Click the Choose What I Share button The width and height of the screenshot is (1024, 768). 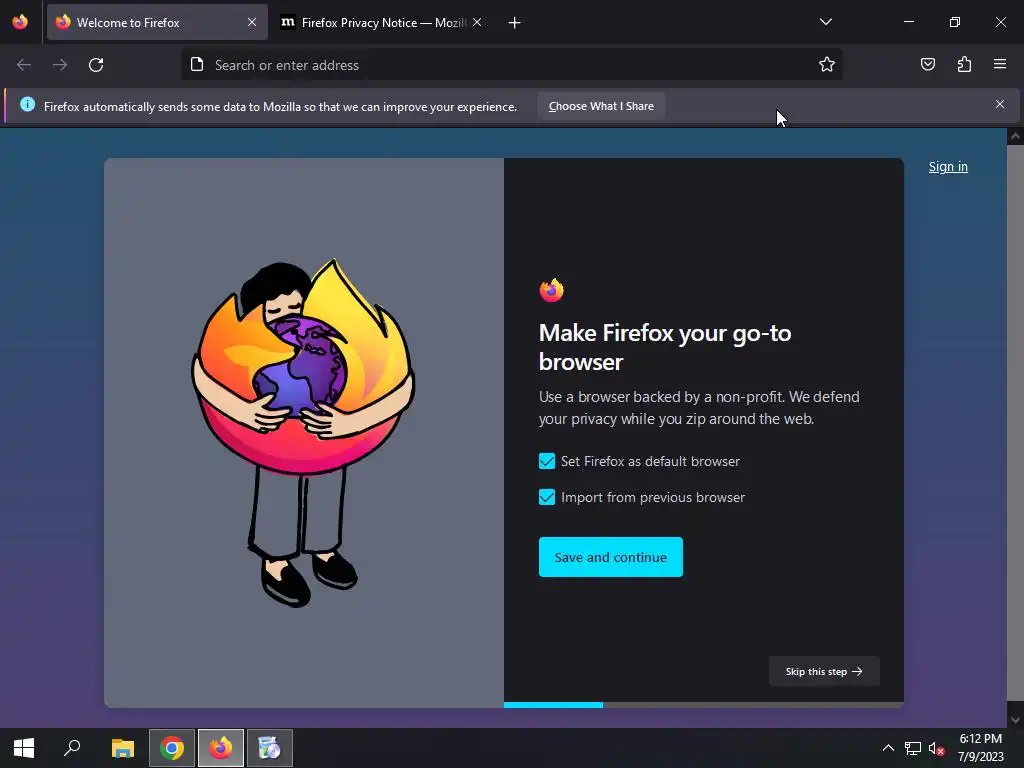(601, 106)
